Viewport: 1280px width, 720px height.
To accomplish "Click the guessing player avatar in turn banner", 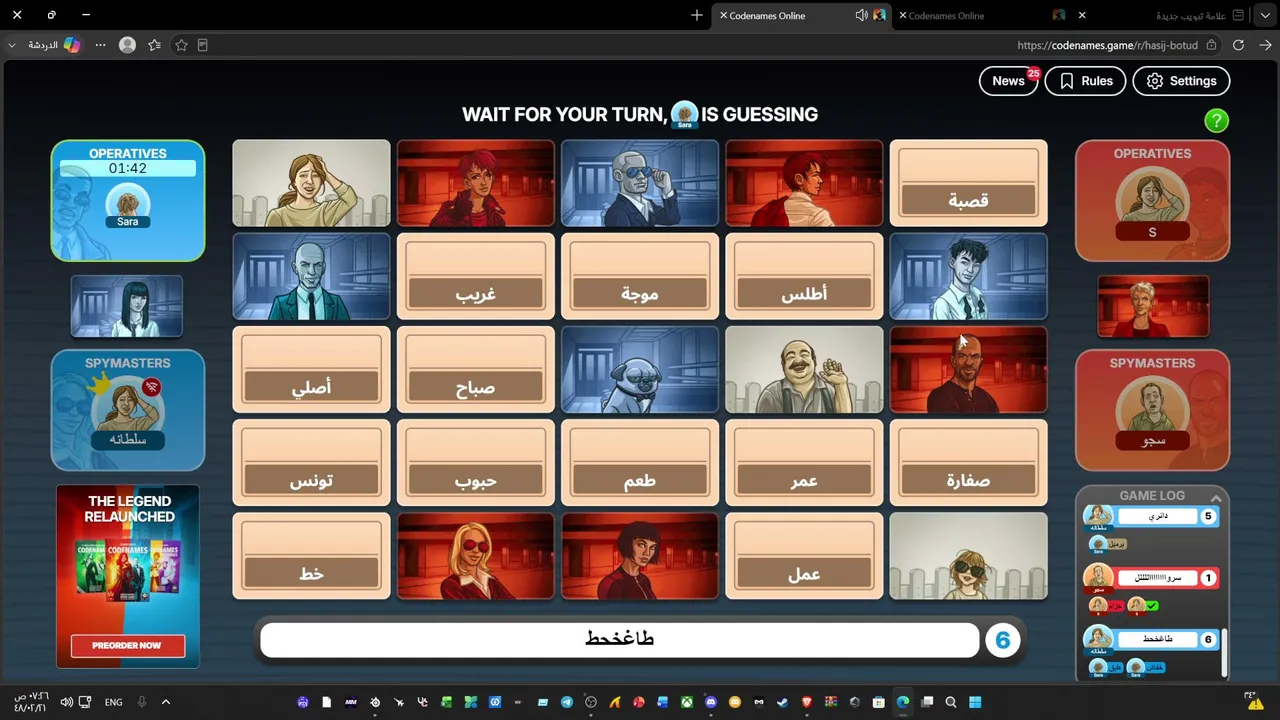I will click(684, 115).
